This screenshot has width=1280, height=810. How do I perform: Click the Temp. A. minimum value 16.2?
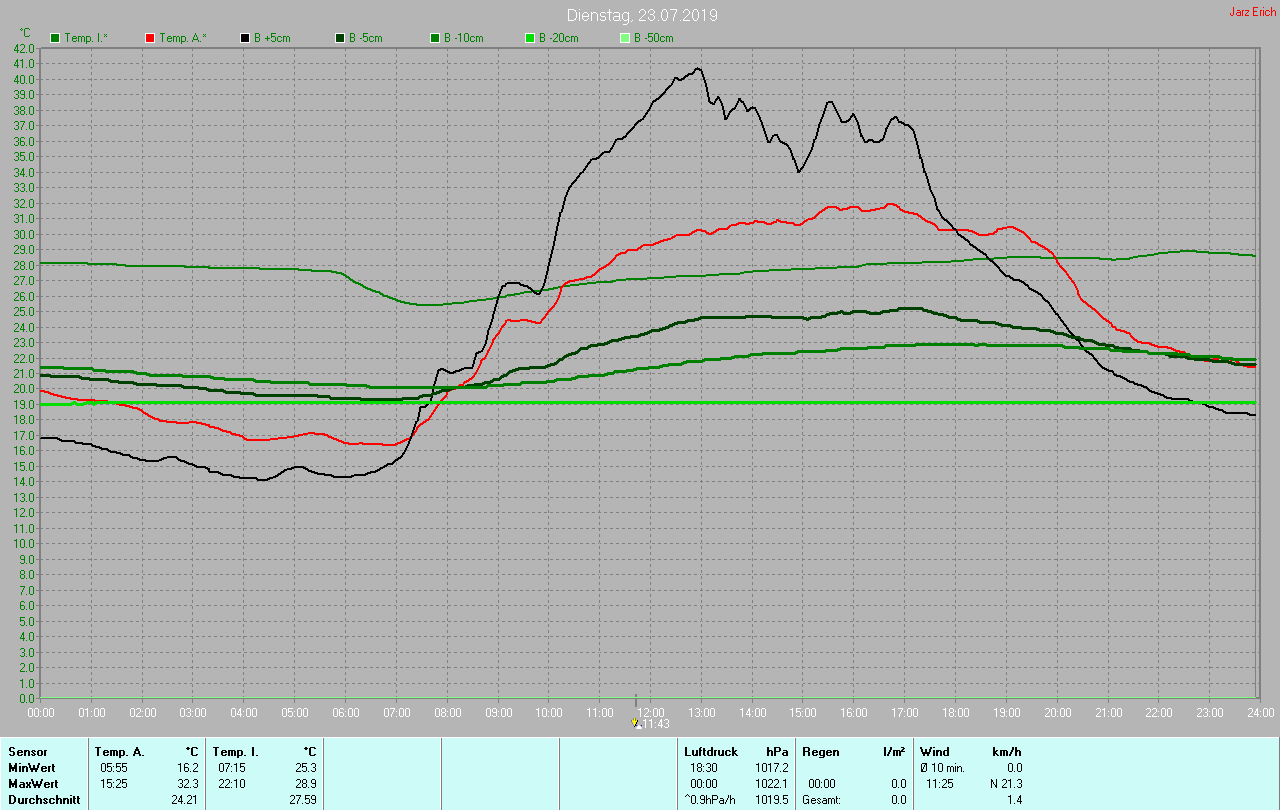(188, 768)
